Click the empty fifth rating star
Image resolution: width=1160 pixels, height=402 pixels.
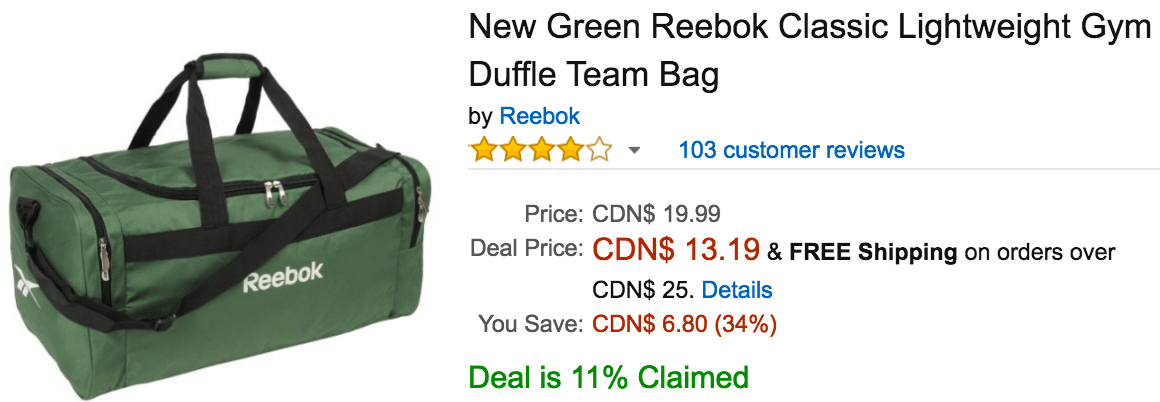click(x=598, y=150)
